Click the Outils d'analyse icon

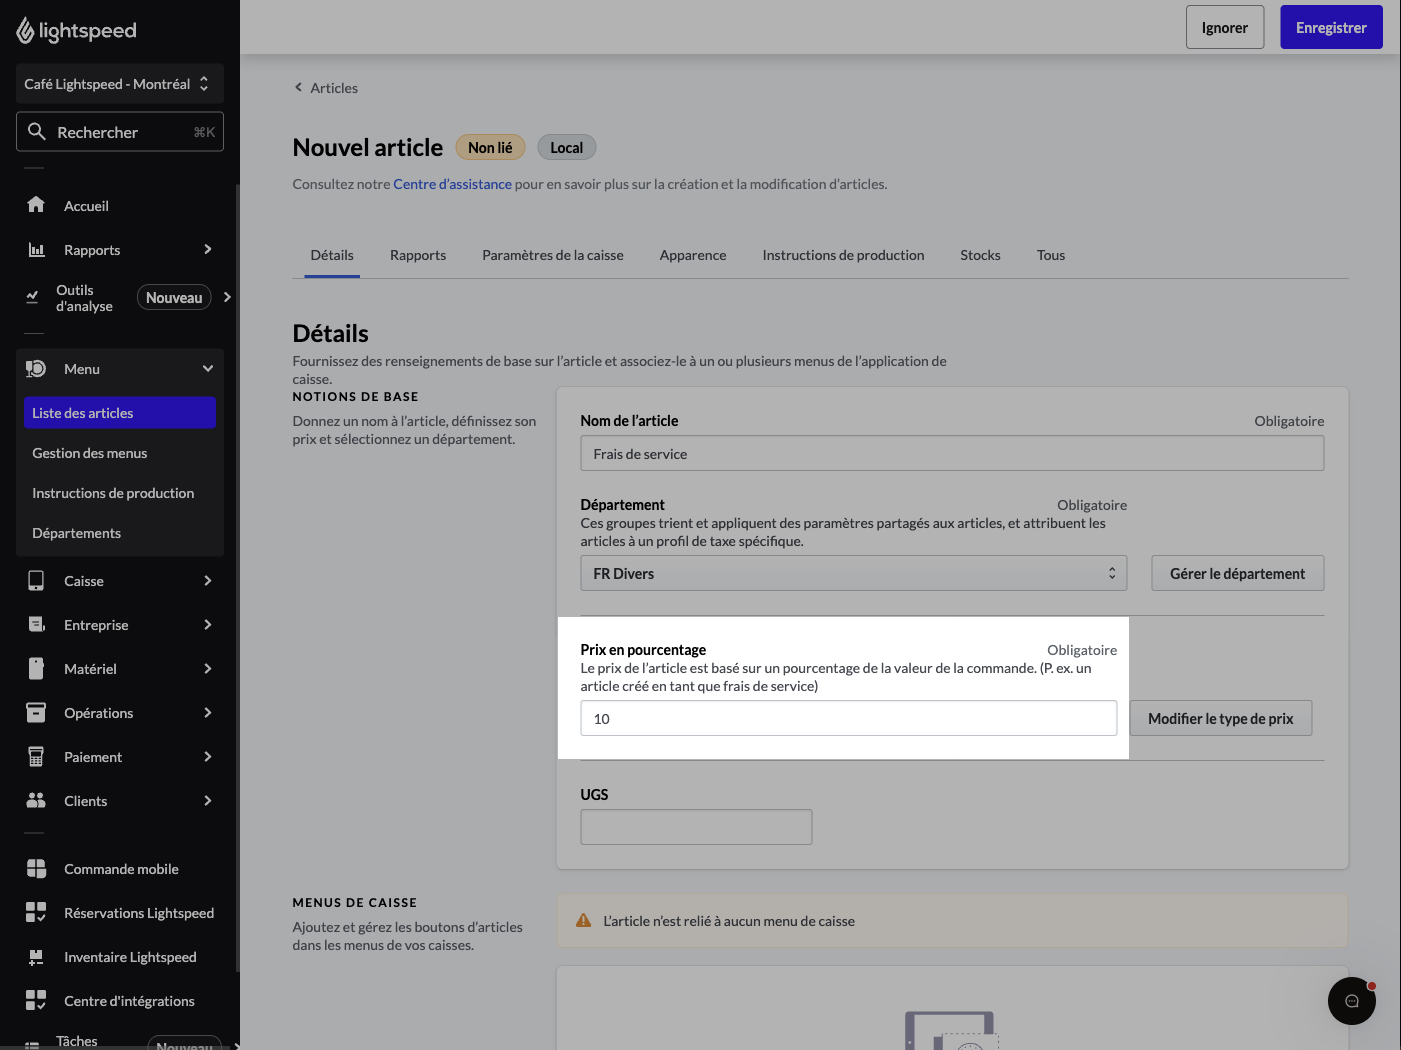(32, 297)
